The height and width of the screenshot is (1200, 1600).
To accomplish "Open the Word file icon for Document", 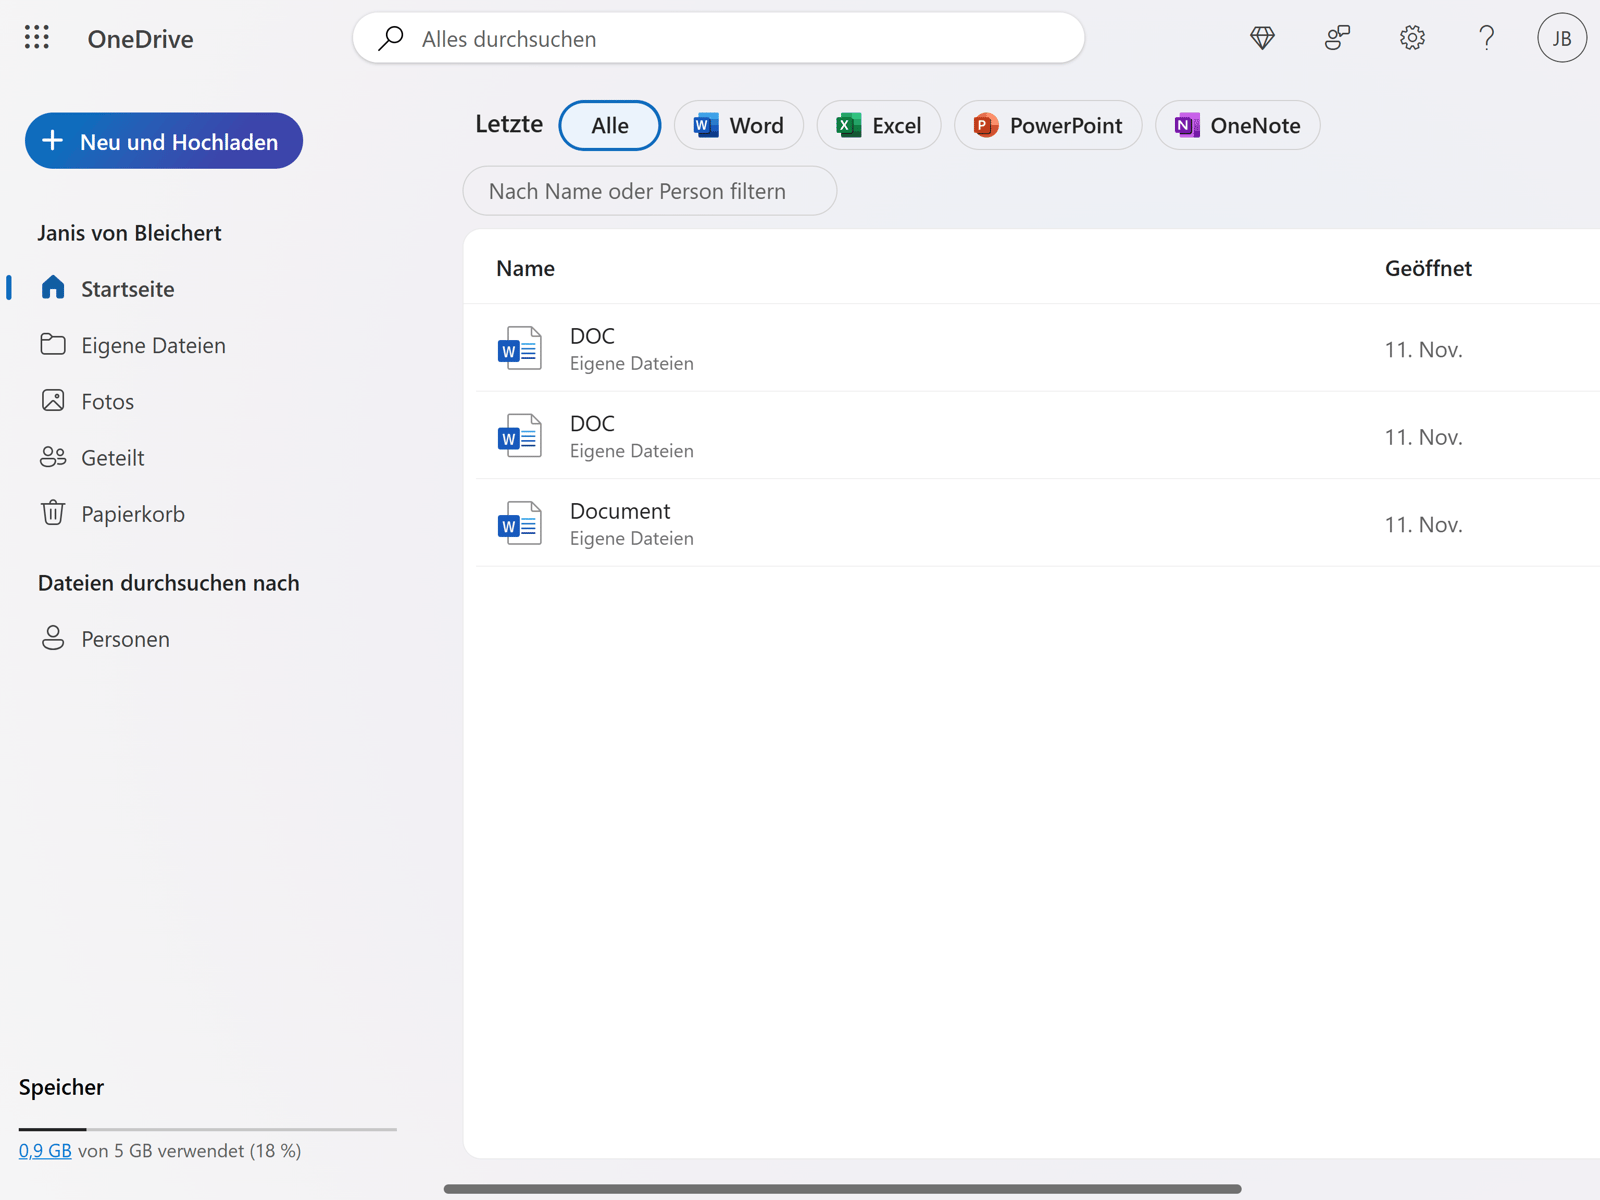I will (x=519, y=523).
